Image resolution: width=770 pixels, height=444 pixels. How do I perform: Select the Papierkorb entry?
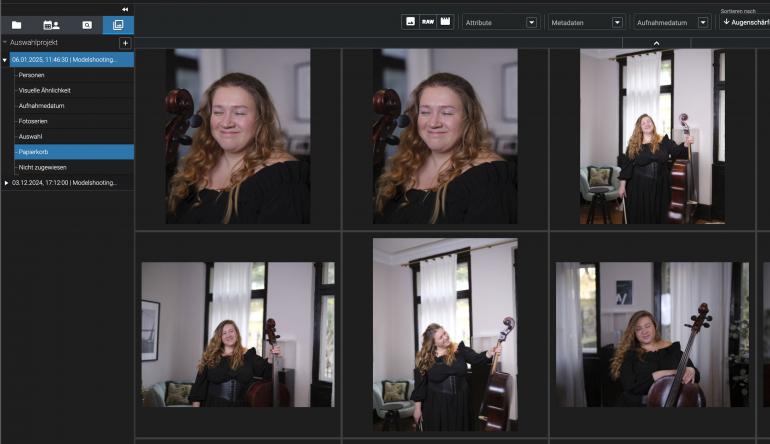coord(74,152)
